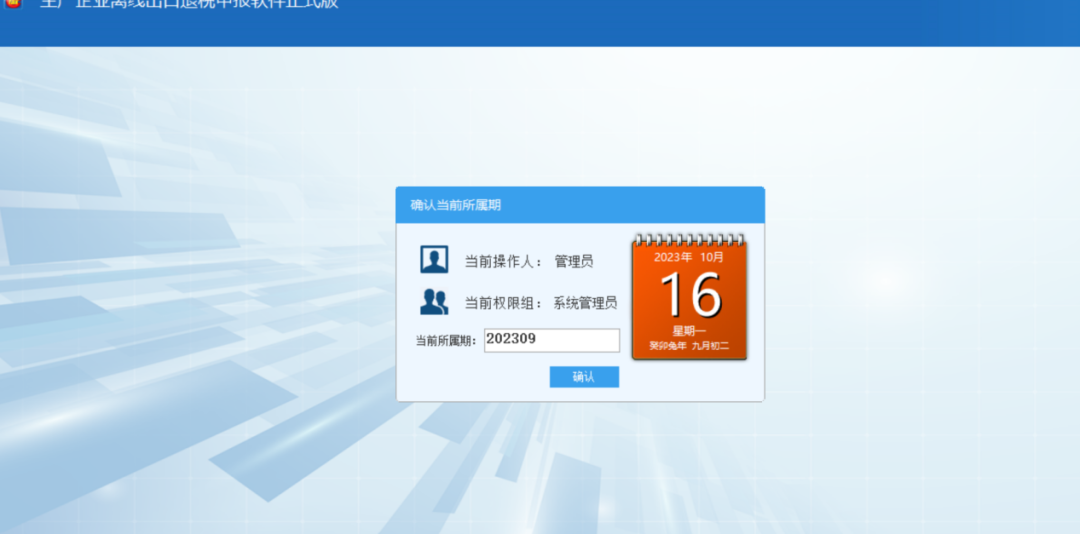
Task: Click the 当前所属期 field label
Action: pos(446,340)
